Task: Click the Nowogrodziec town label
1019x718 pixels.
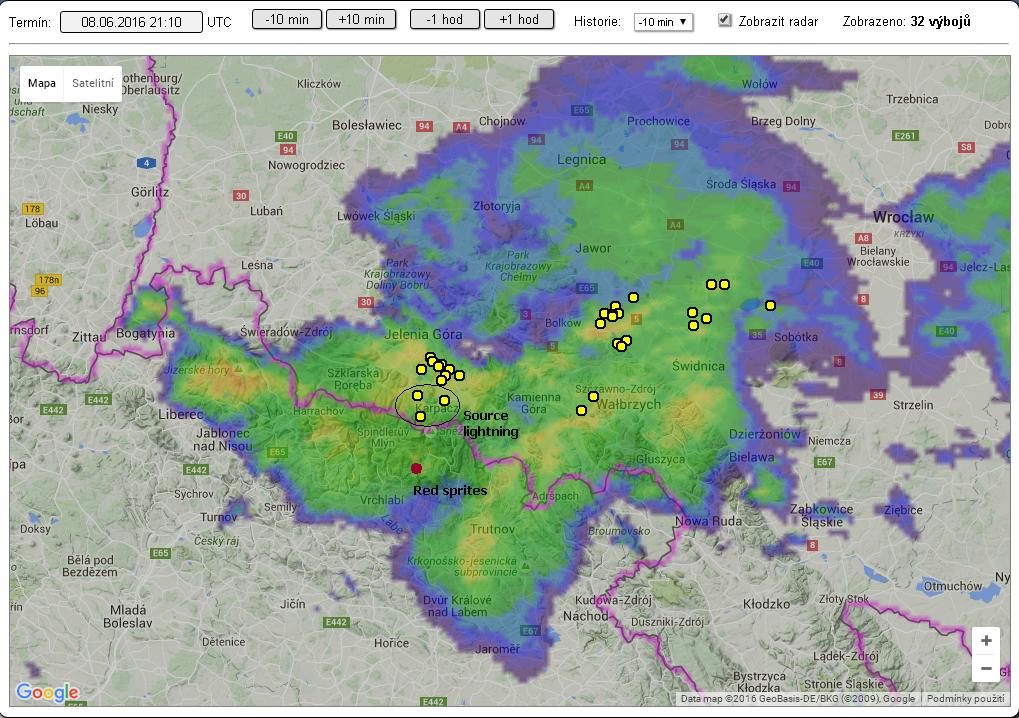Action: point(306,165)
